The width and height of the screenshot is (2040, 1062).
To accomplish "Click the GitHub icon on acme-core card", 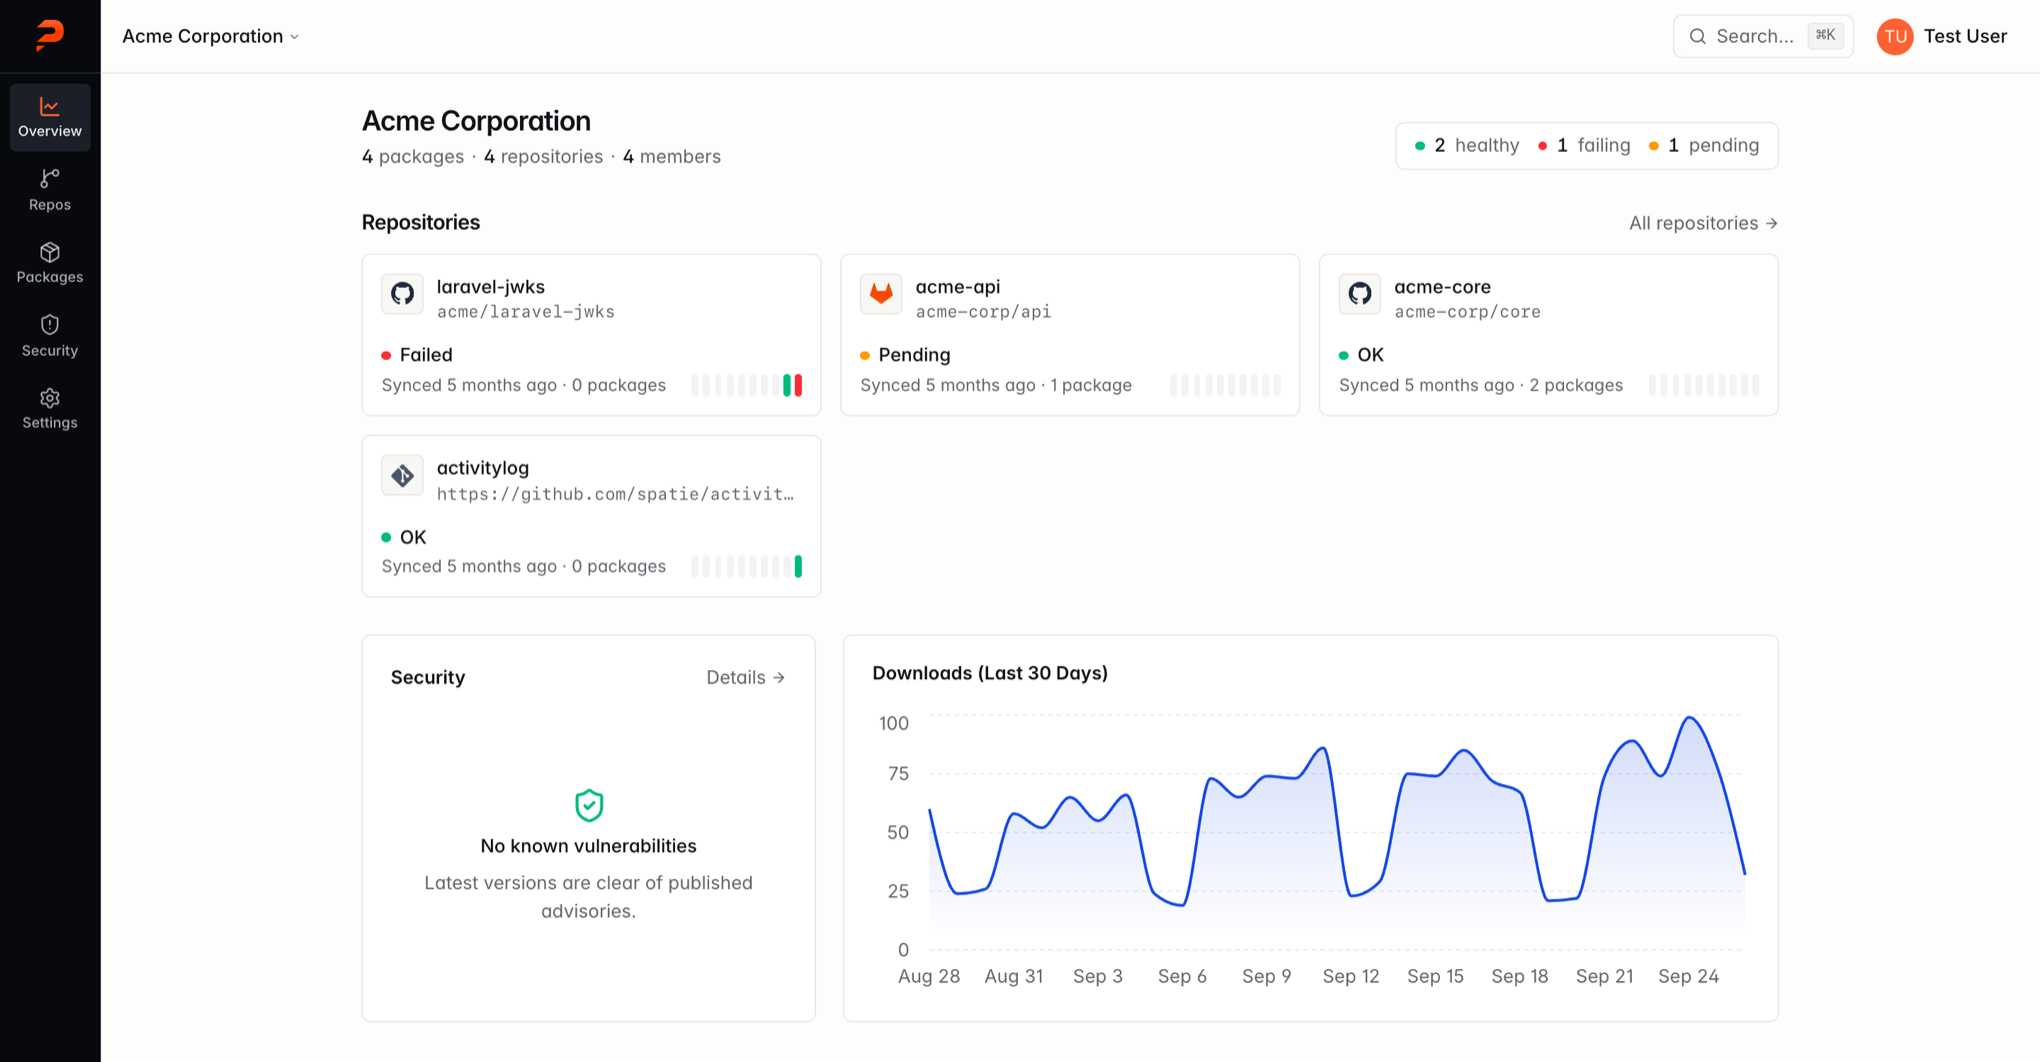I will [1360, 294].
